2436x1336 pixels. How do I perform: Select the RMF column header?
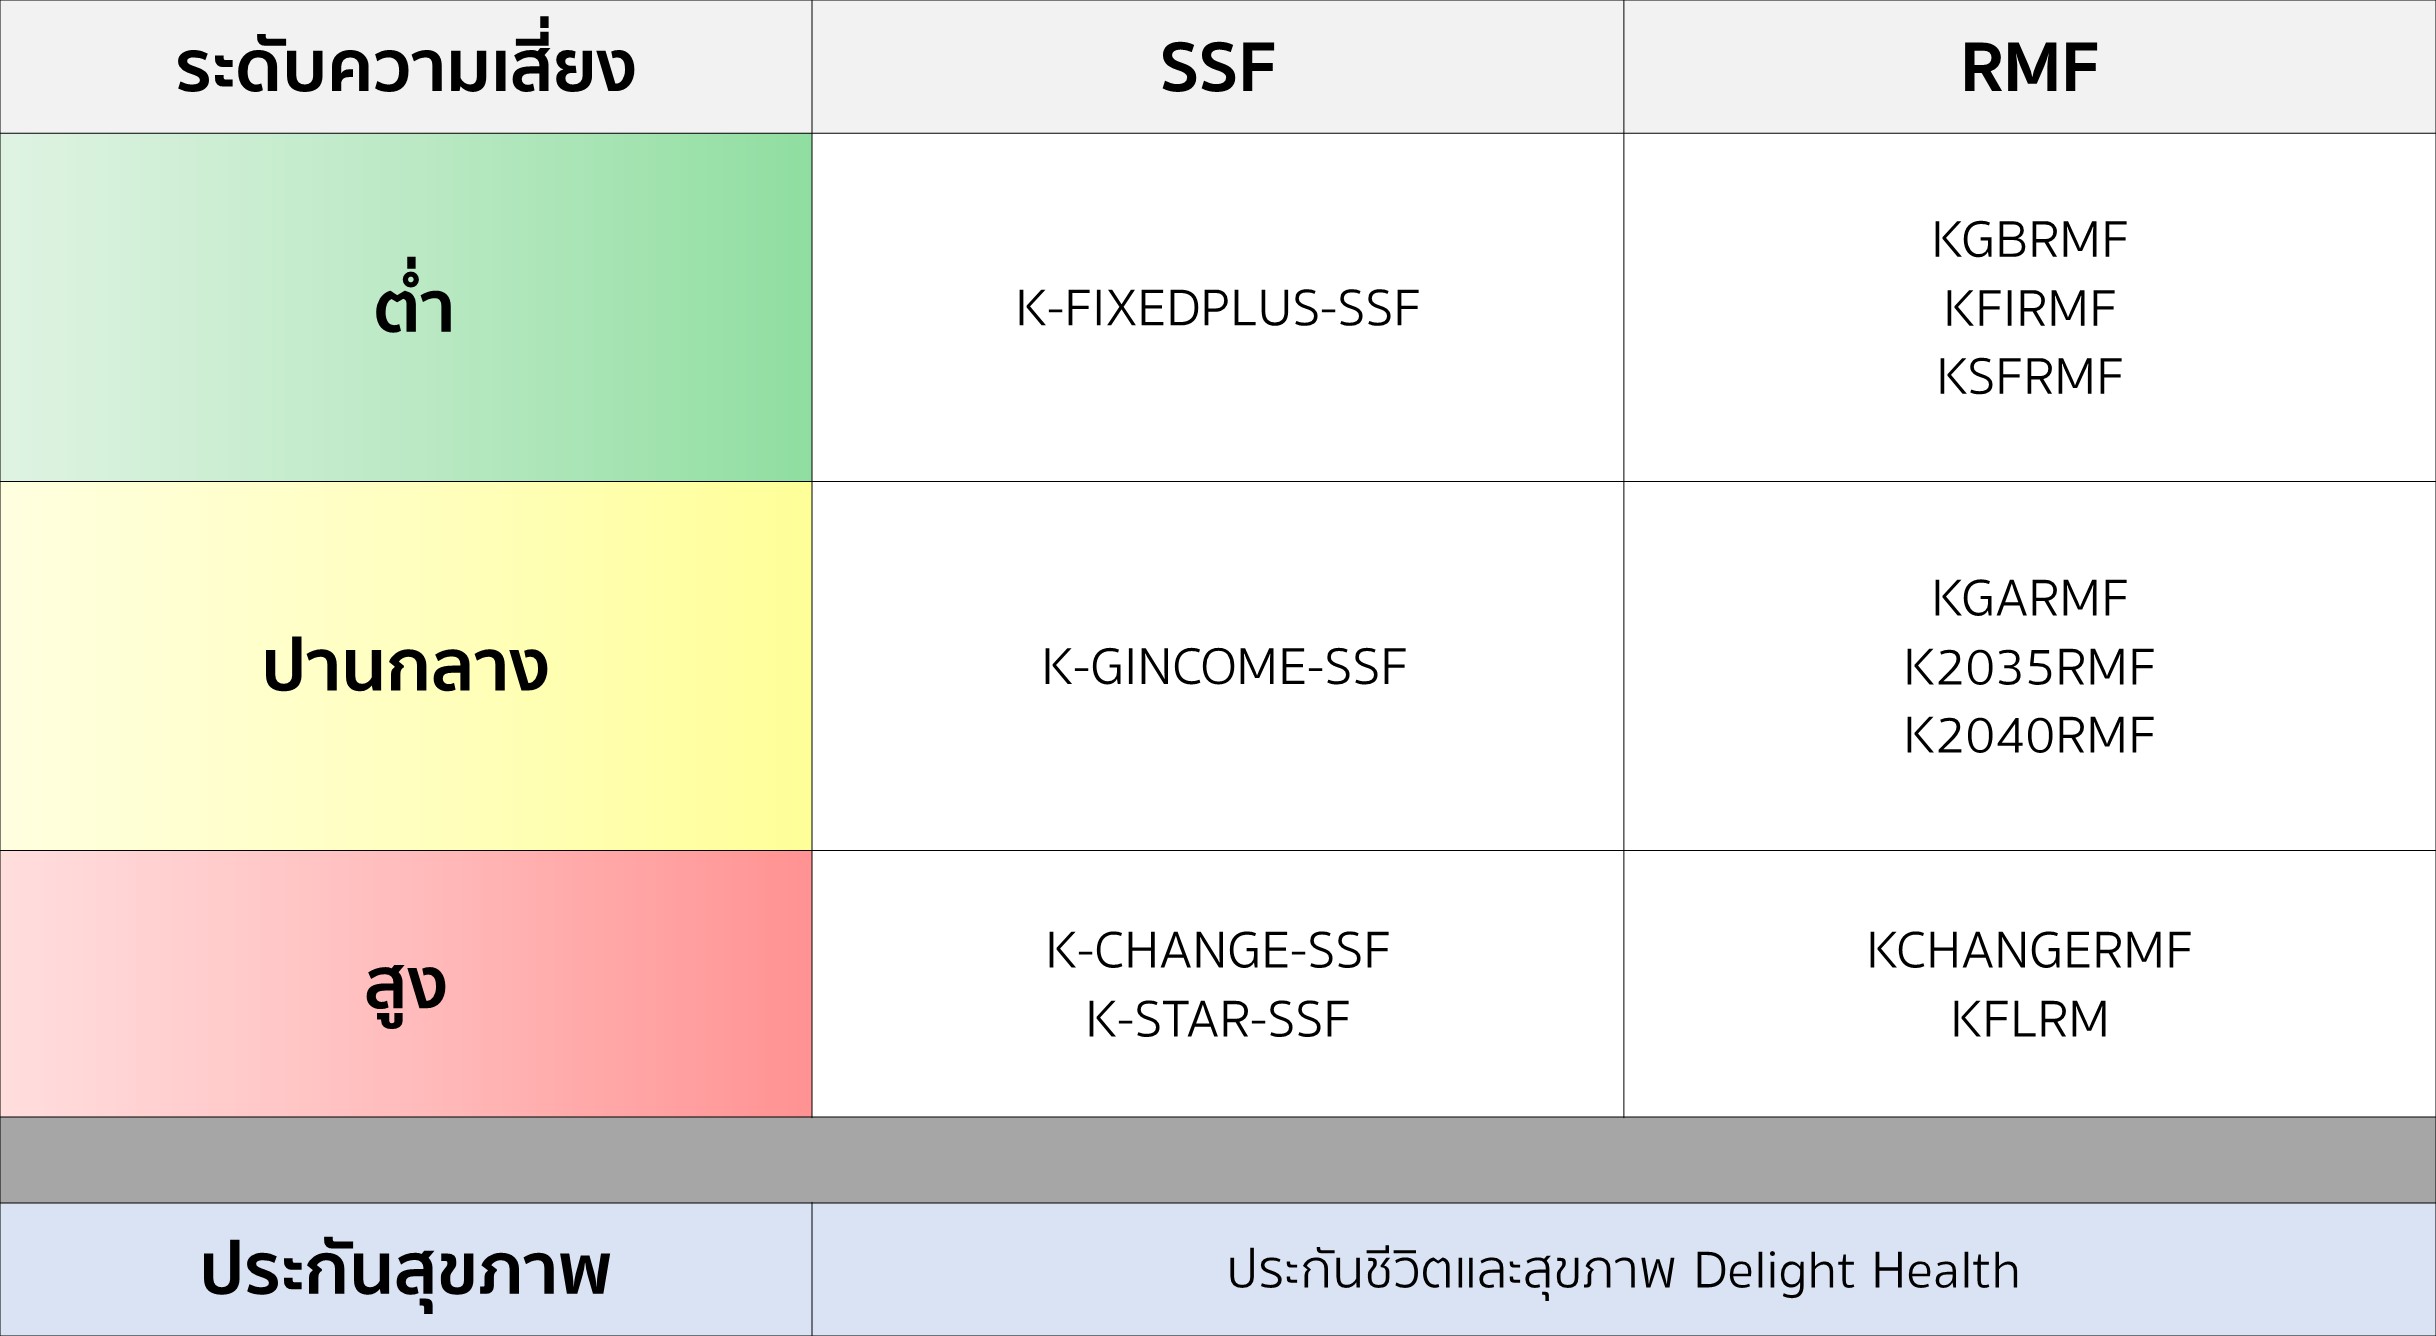click(x=2029, y=68)
